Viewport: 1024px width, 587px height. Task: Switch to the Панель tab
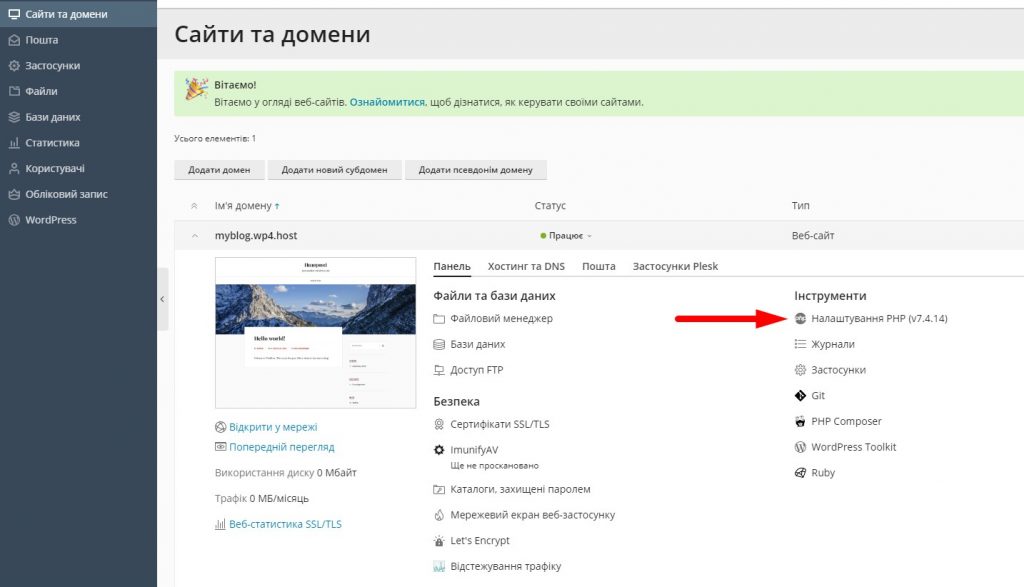coord(452,266)
